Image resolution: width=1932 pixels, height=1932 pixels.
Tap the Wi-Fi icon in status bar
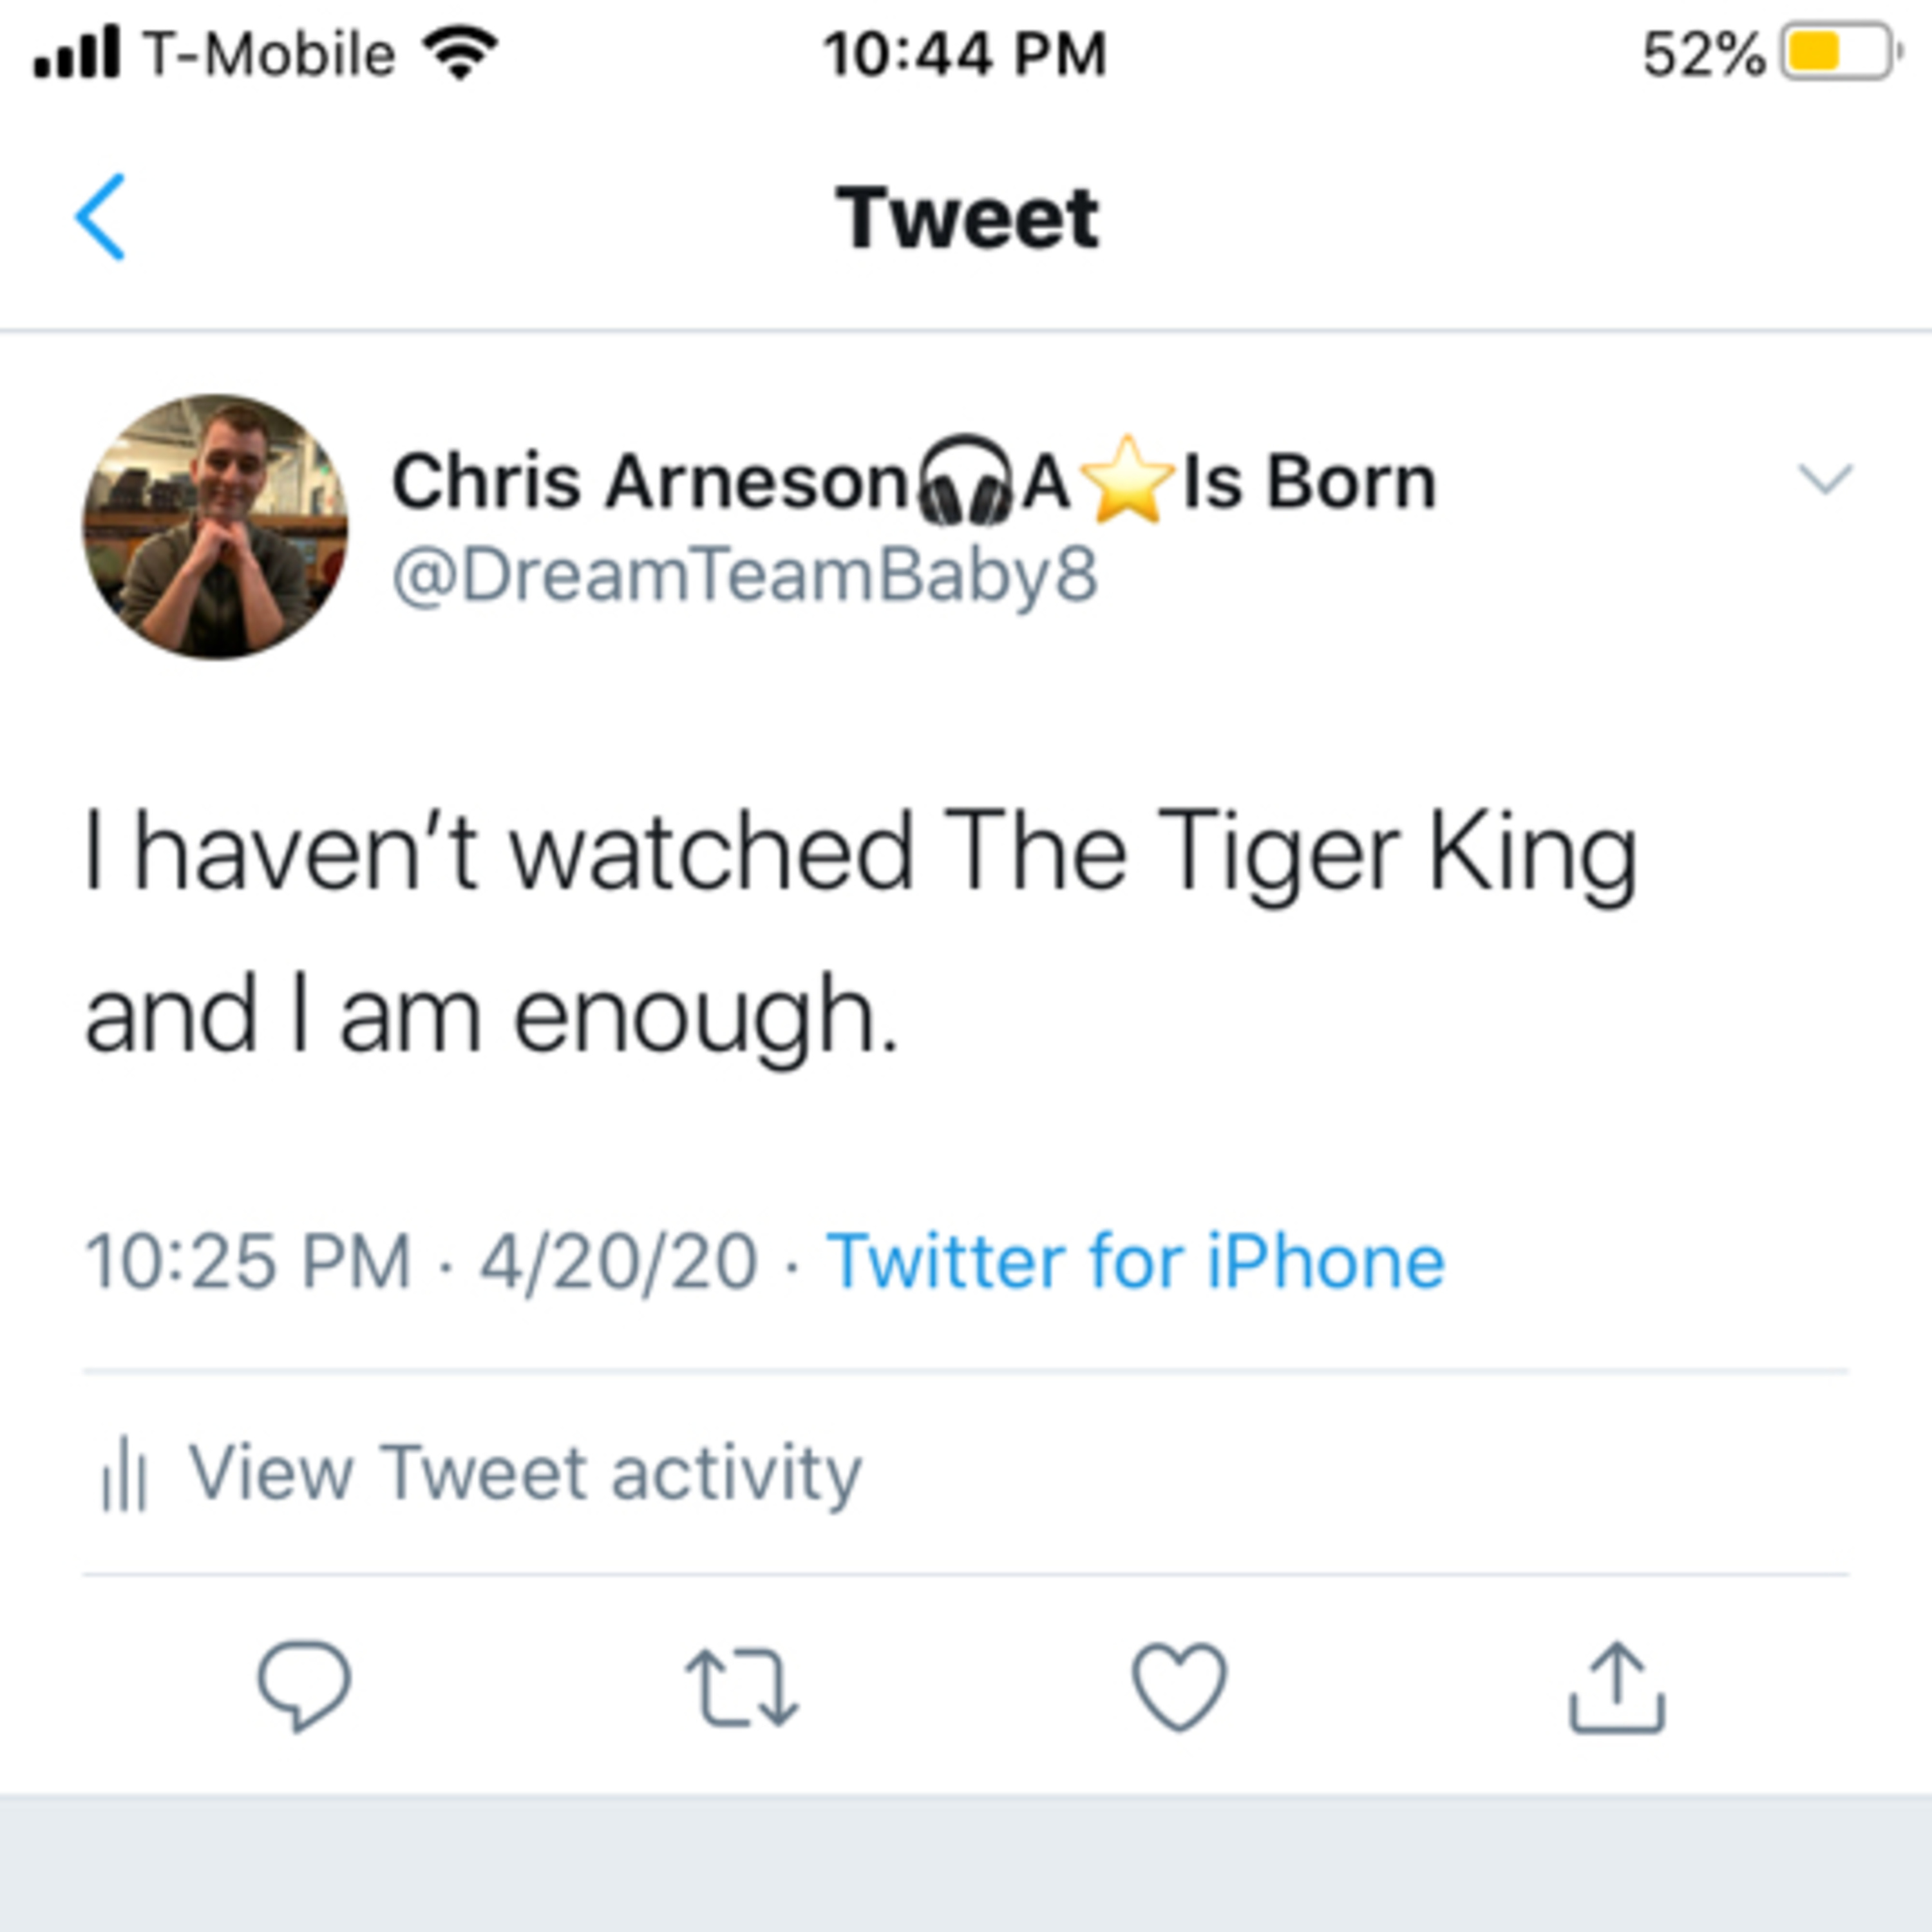(459, 53)
